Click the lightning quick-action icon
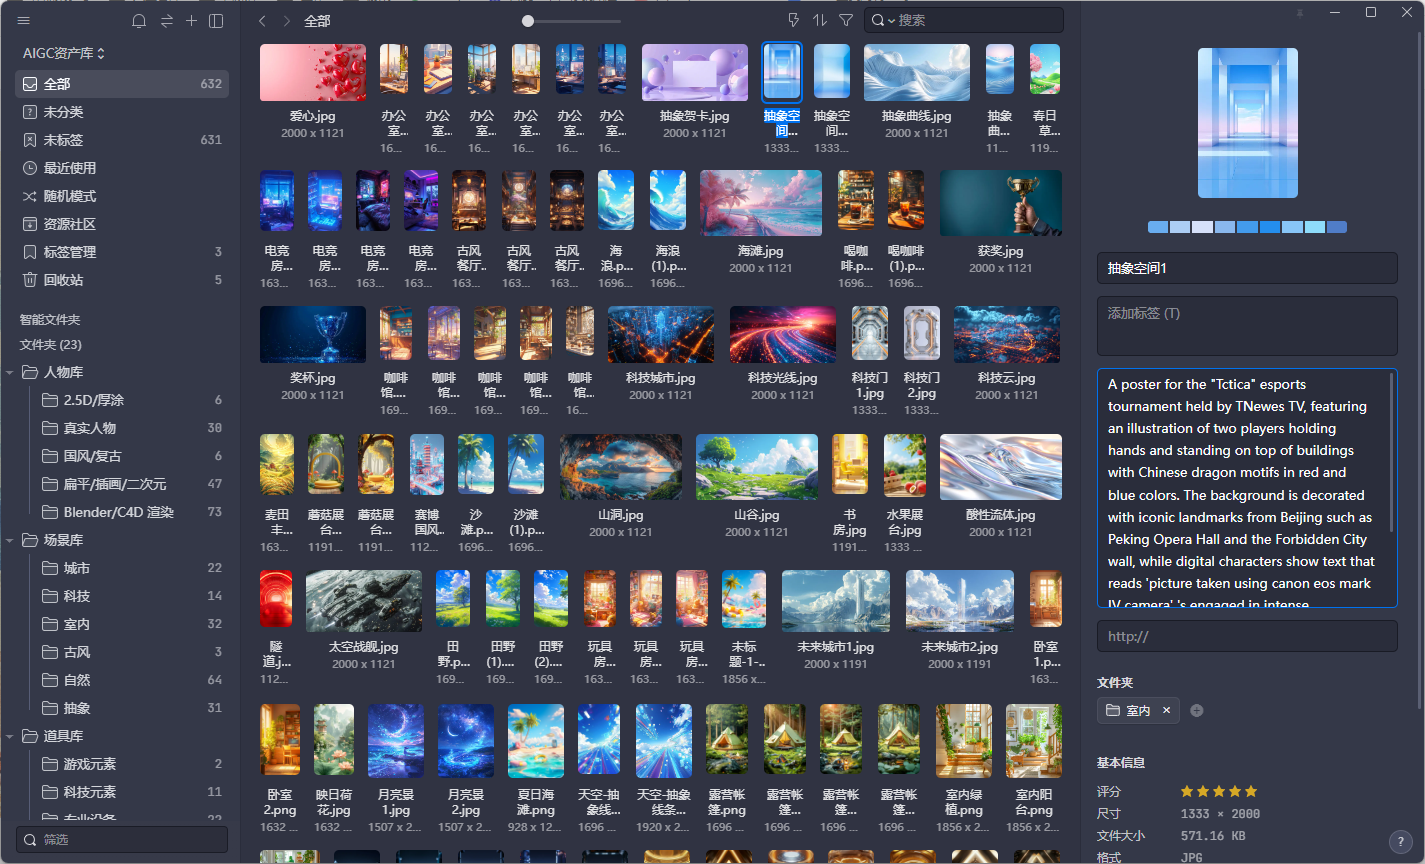Image resolution: width=1425 pixels, height=864 pixels. [x=794, y=20]
